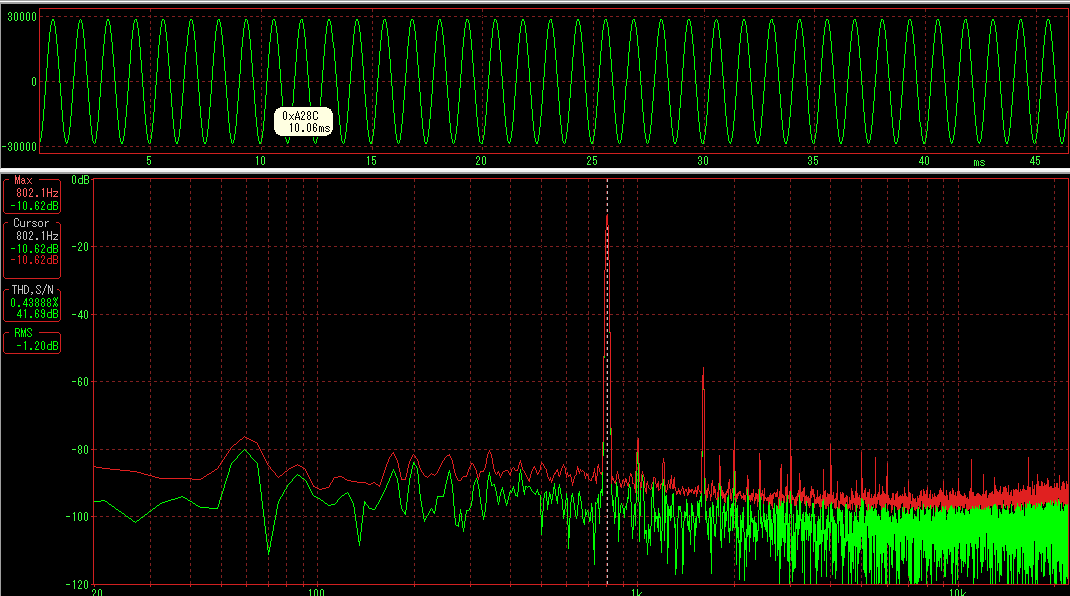The image size is (1070, 596).
Task: Click the THD,S/N panel label
Action: click(x=32, y=290)
